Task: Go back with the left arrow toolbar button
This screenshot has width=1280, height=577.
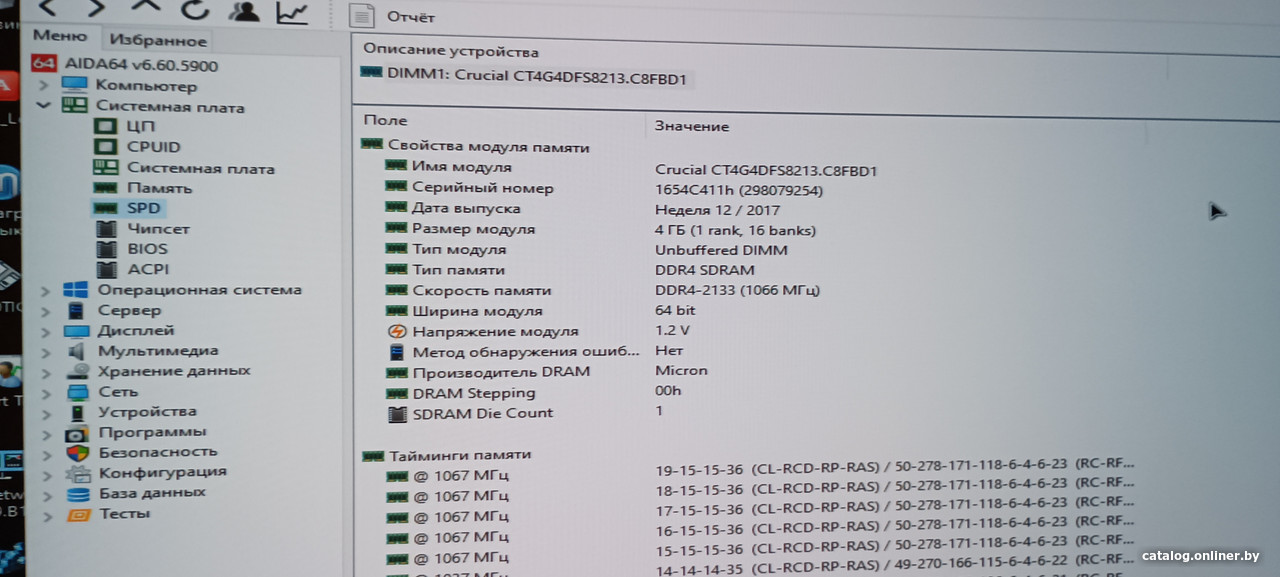Action: click(x=47, y=8)
